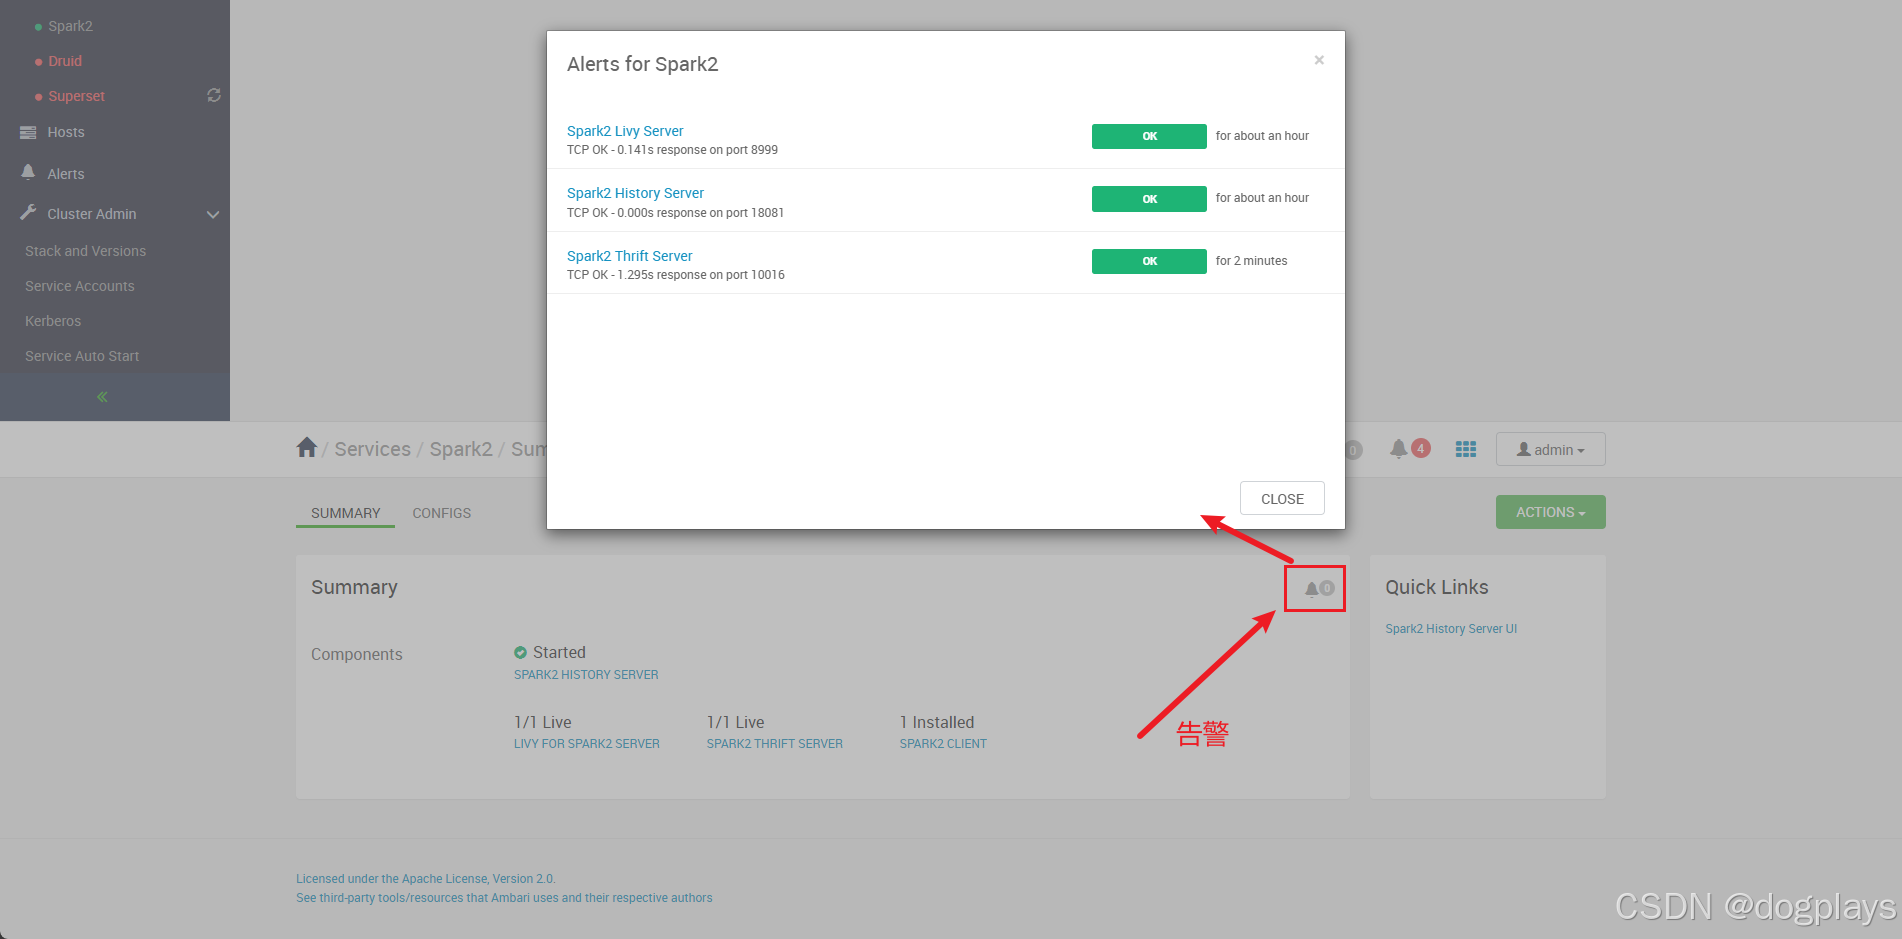
Task: Switch to SUMMARY tab
Action: pos(345,513)
